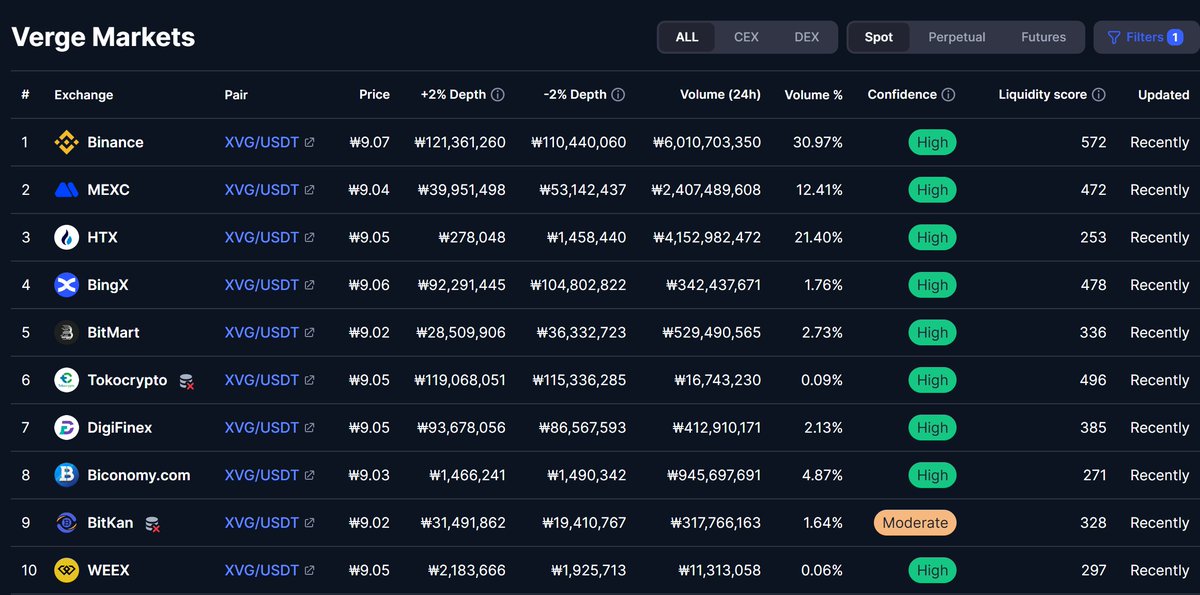
Task: Sort table by Volume (24h) column header
Action: (x=720, y=95)
